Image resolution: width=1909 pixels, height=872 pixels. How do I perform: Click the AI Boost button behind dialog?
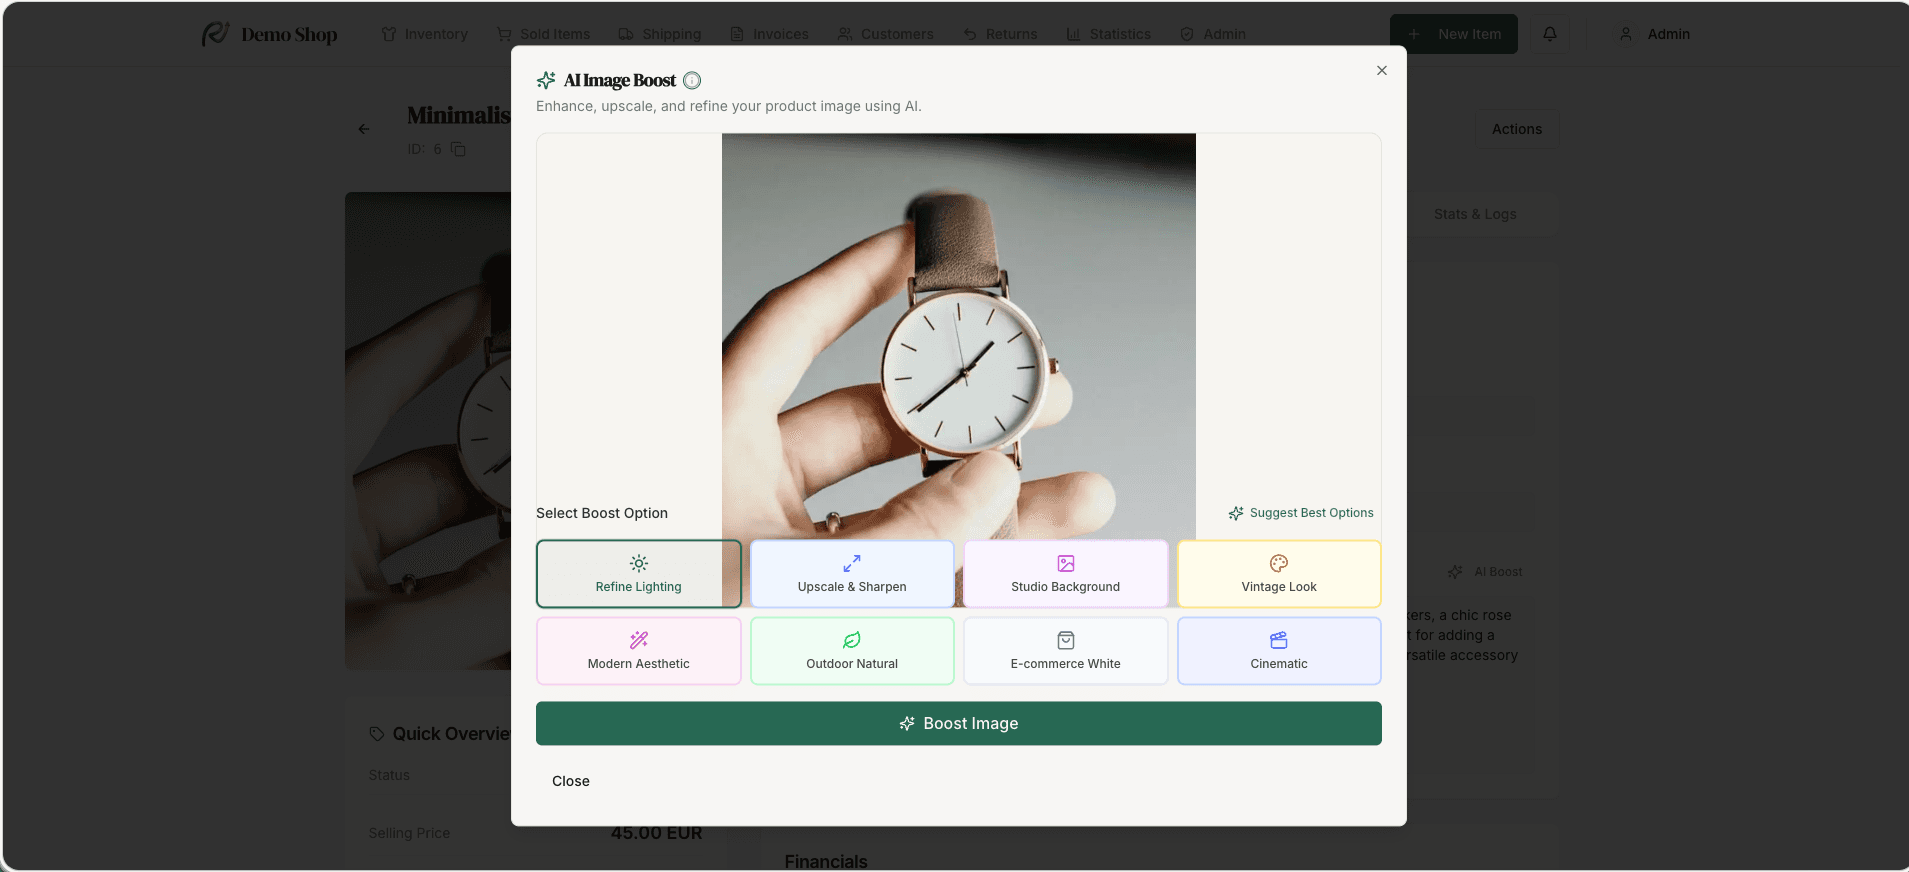point(1485,572)
